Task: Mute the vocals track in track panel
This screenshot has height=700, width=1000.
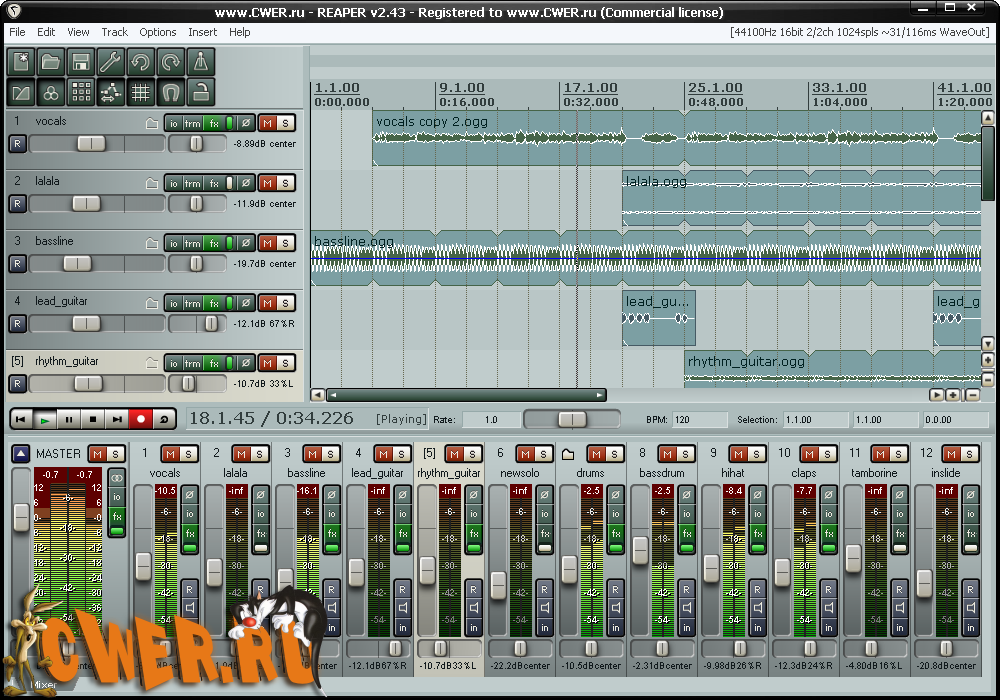Action: coord(267,123)
